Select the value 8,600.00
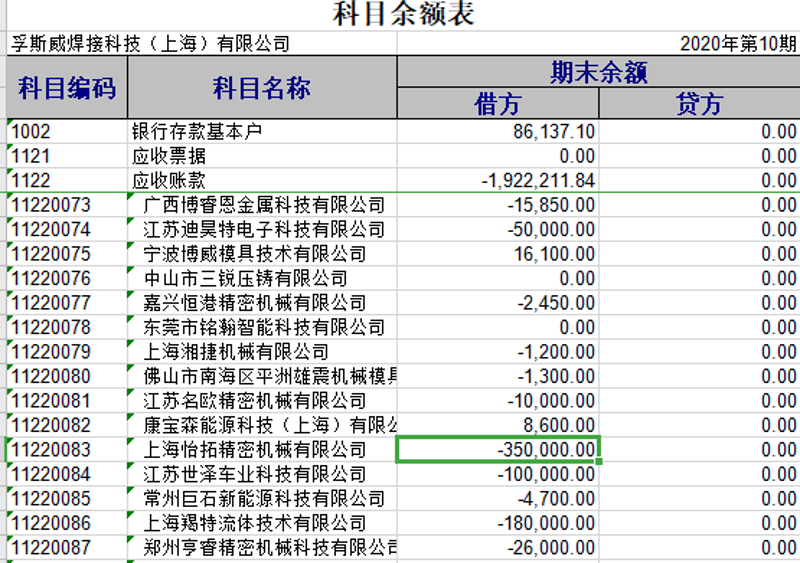The height and width of the screenshot is (563, 800). click(x=498, y=426)
